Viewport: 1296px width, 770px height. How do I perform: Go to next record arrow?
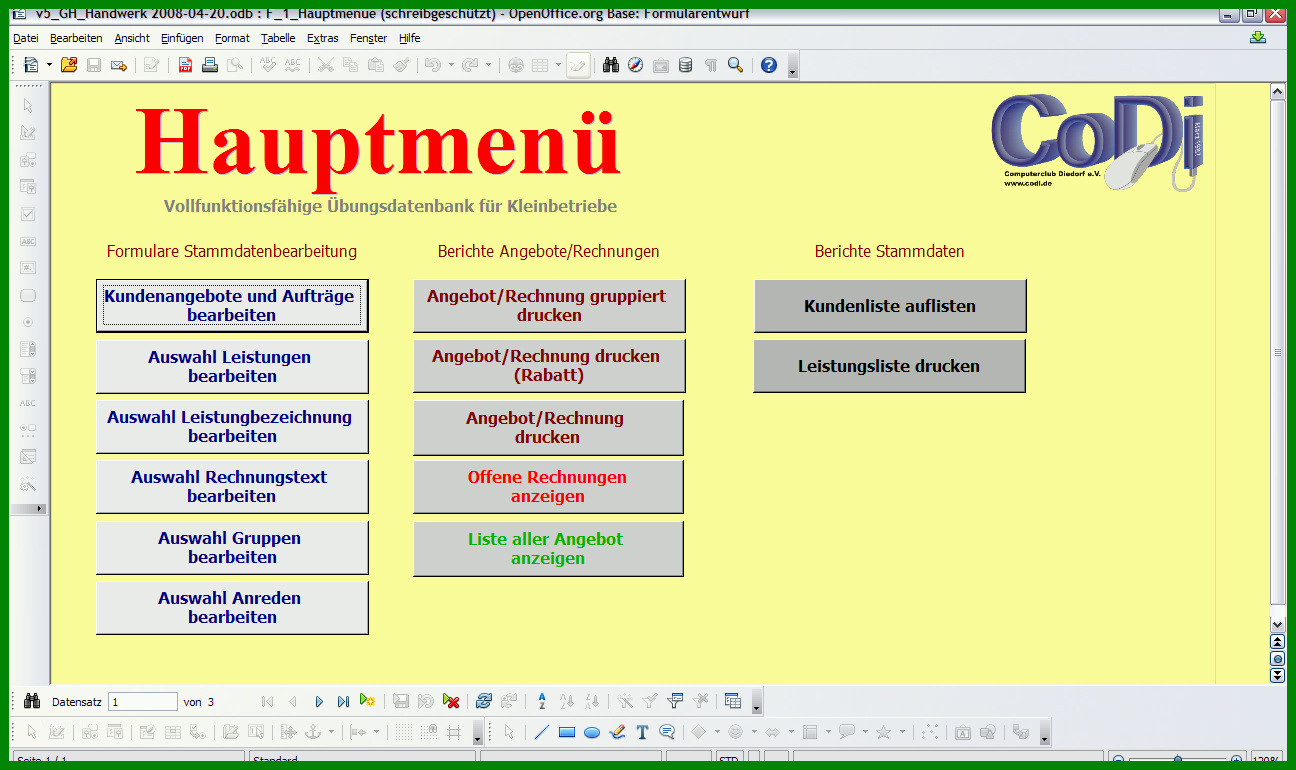tap(319, 702)
